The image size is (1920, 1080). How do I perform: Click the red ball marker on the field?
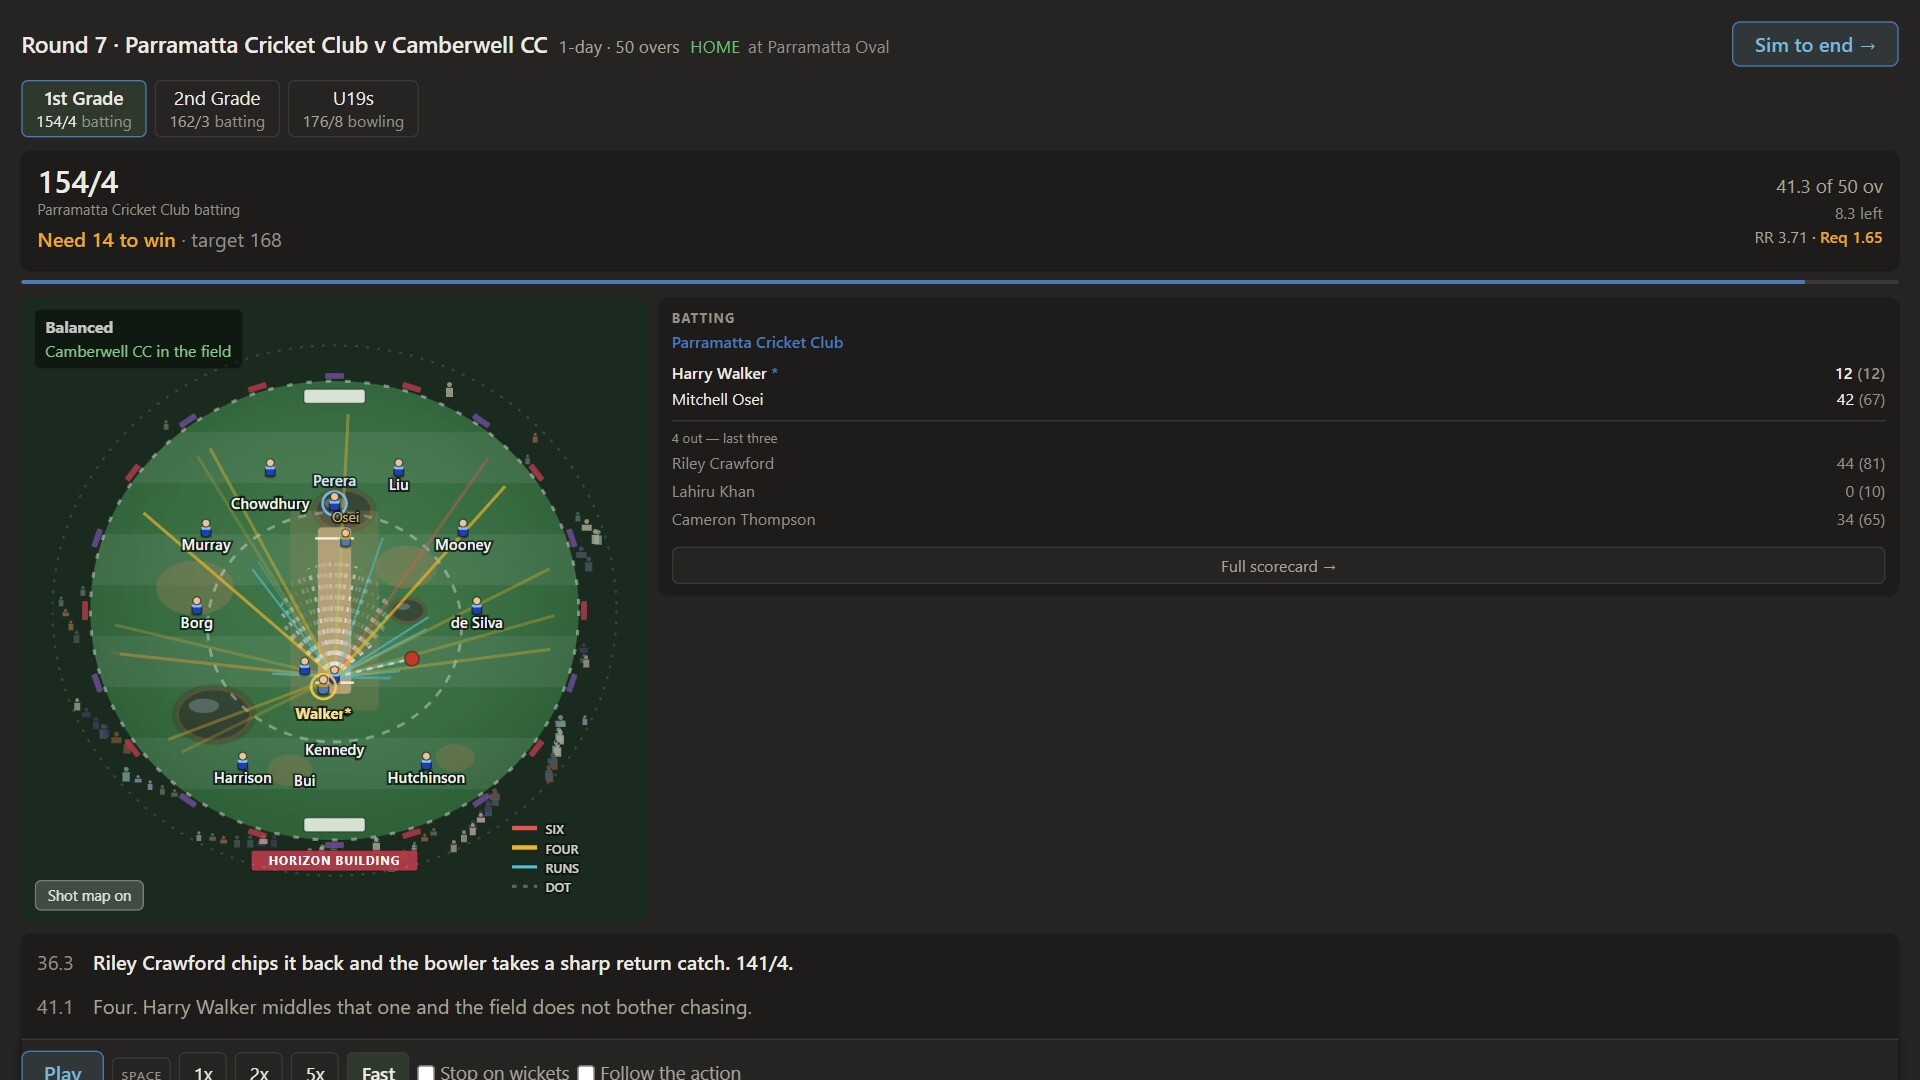(x=412, y=659)
